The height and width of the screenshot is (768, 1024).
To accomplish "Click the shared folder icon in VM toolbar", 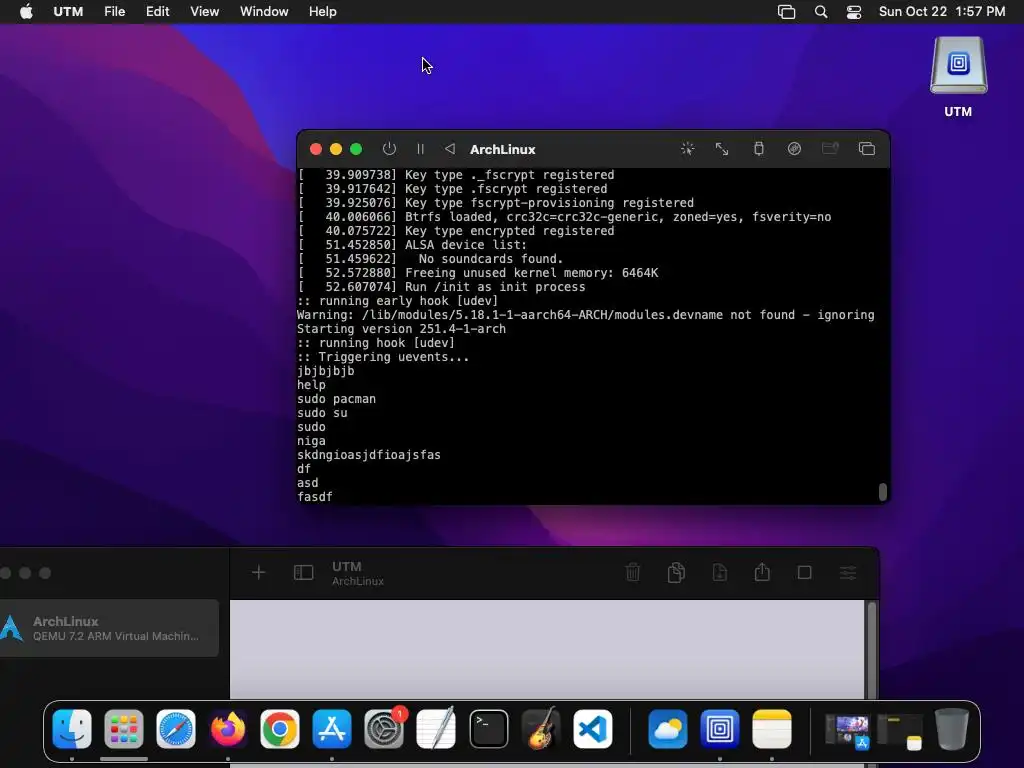I will pyautogui.click(x=830, y=149).
